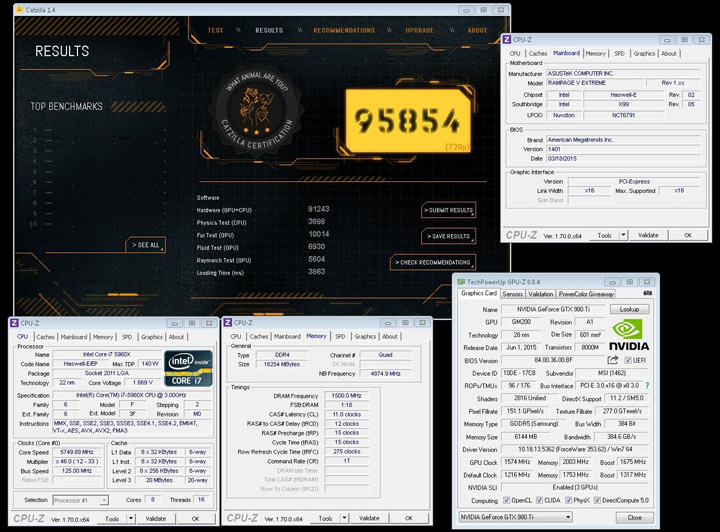
Task: Toggle the DirectCompute 5.0 checkbox
Action: click(597, 500)
